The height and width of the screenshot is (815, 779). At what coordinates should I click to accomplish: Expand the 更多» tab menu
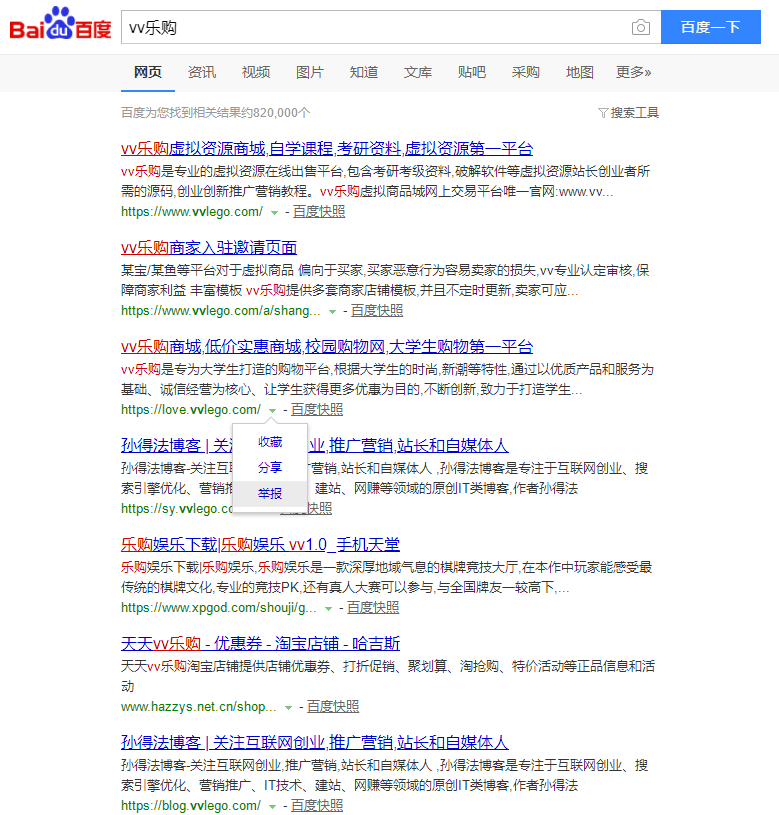[x=633, y=72]
